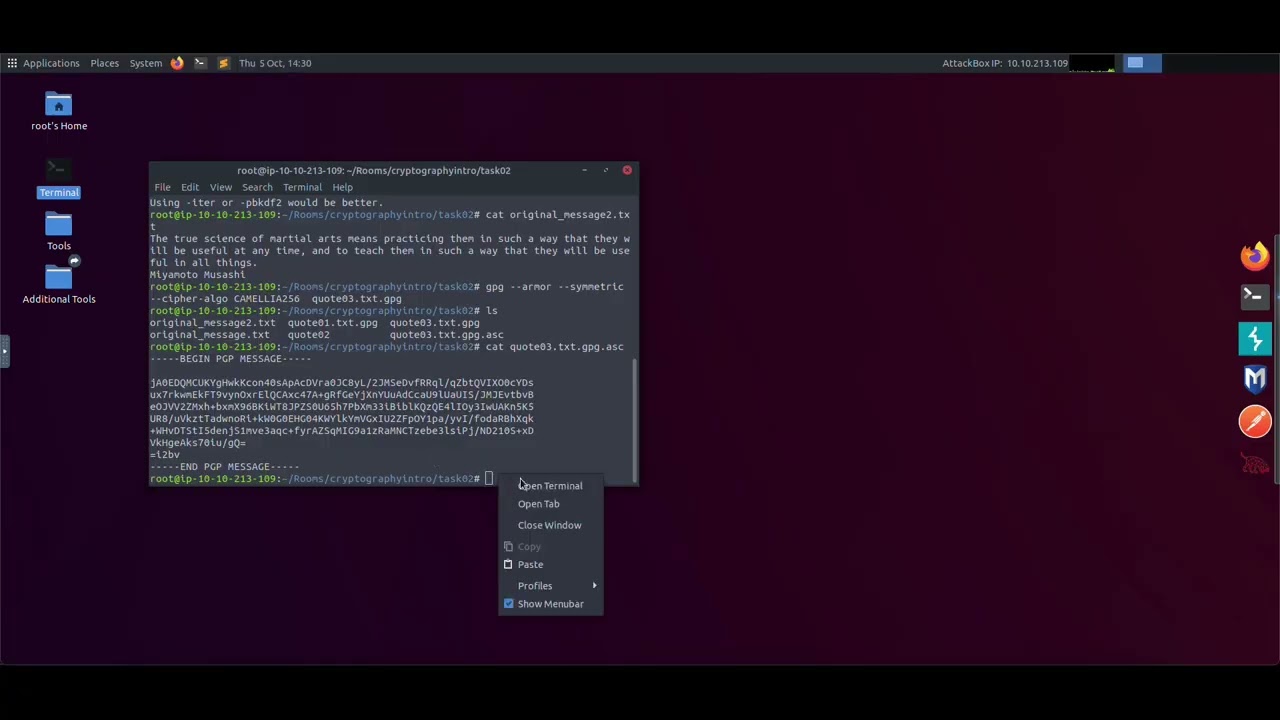The height and width of the screenshot is (720, 1280).
Task: Open Postman icon in the dock
Action: pos(1255,421)
